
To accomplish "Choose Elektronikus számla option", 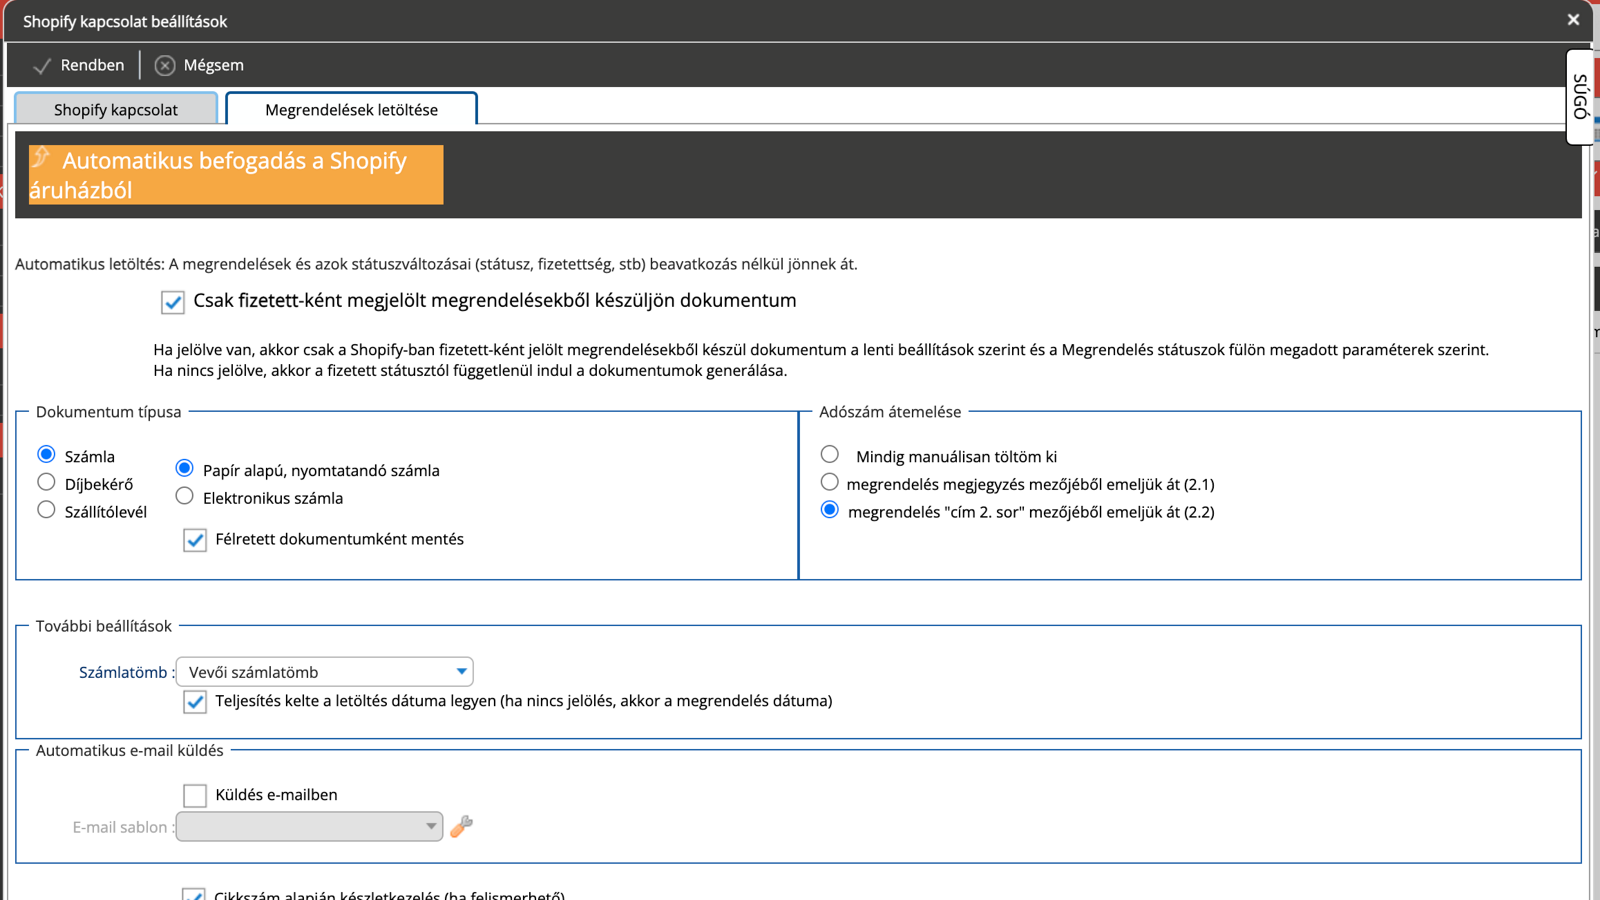I will click(184, 496).
